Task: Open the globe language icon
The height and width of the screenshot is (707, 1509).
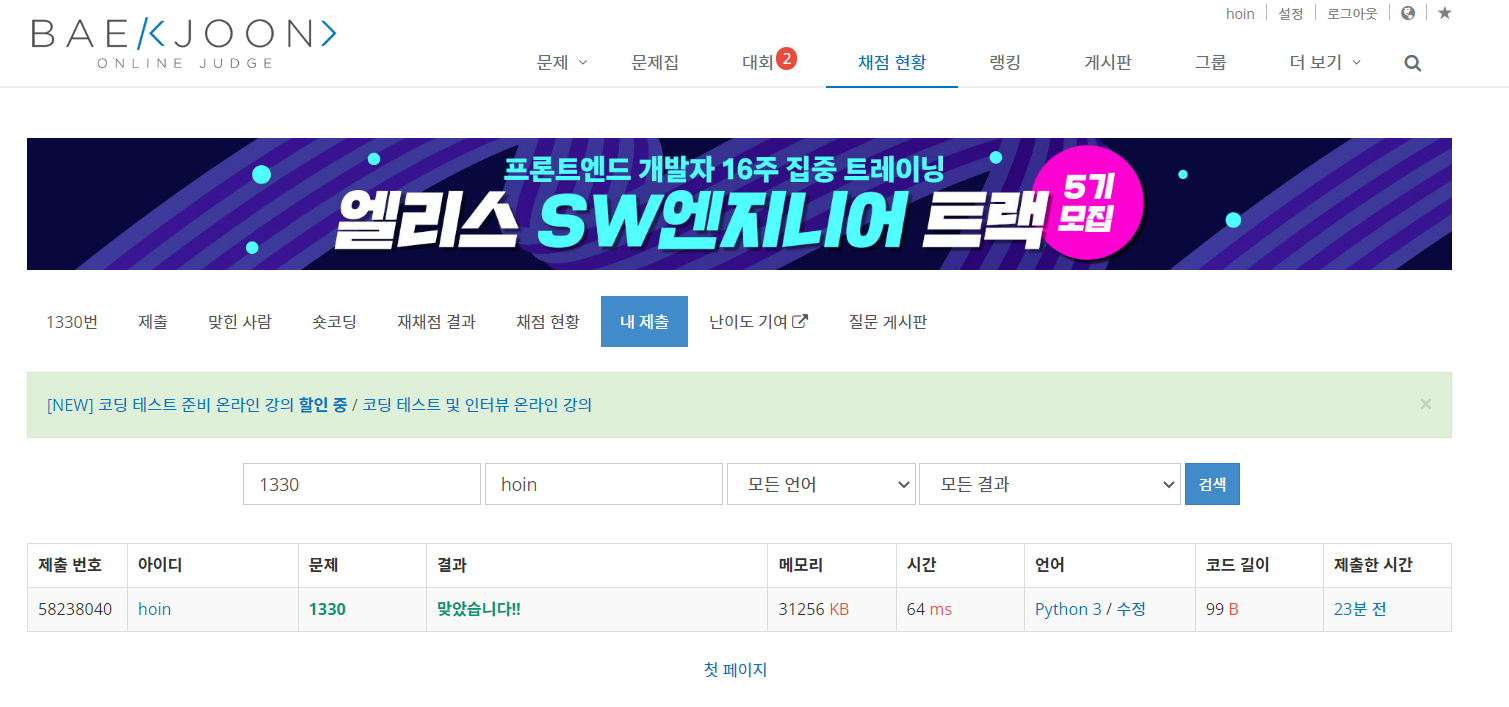Action: (1408, 13)
